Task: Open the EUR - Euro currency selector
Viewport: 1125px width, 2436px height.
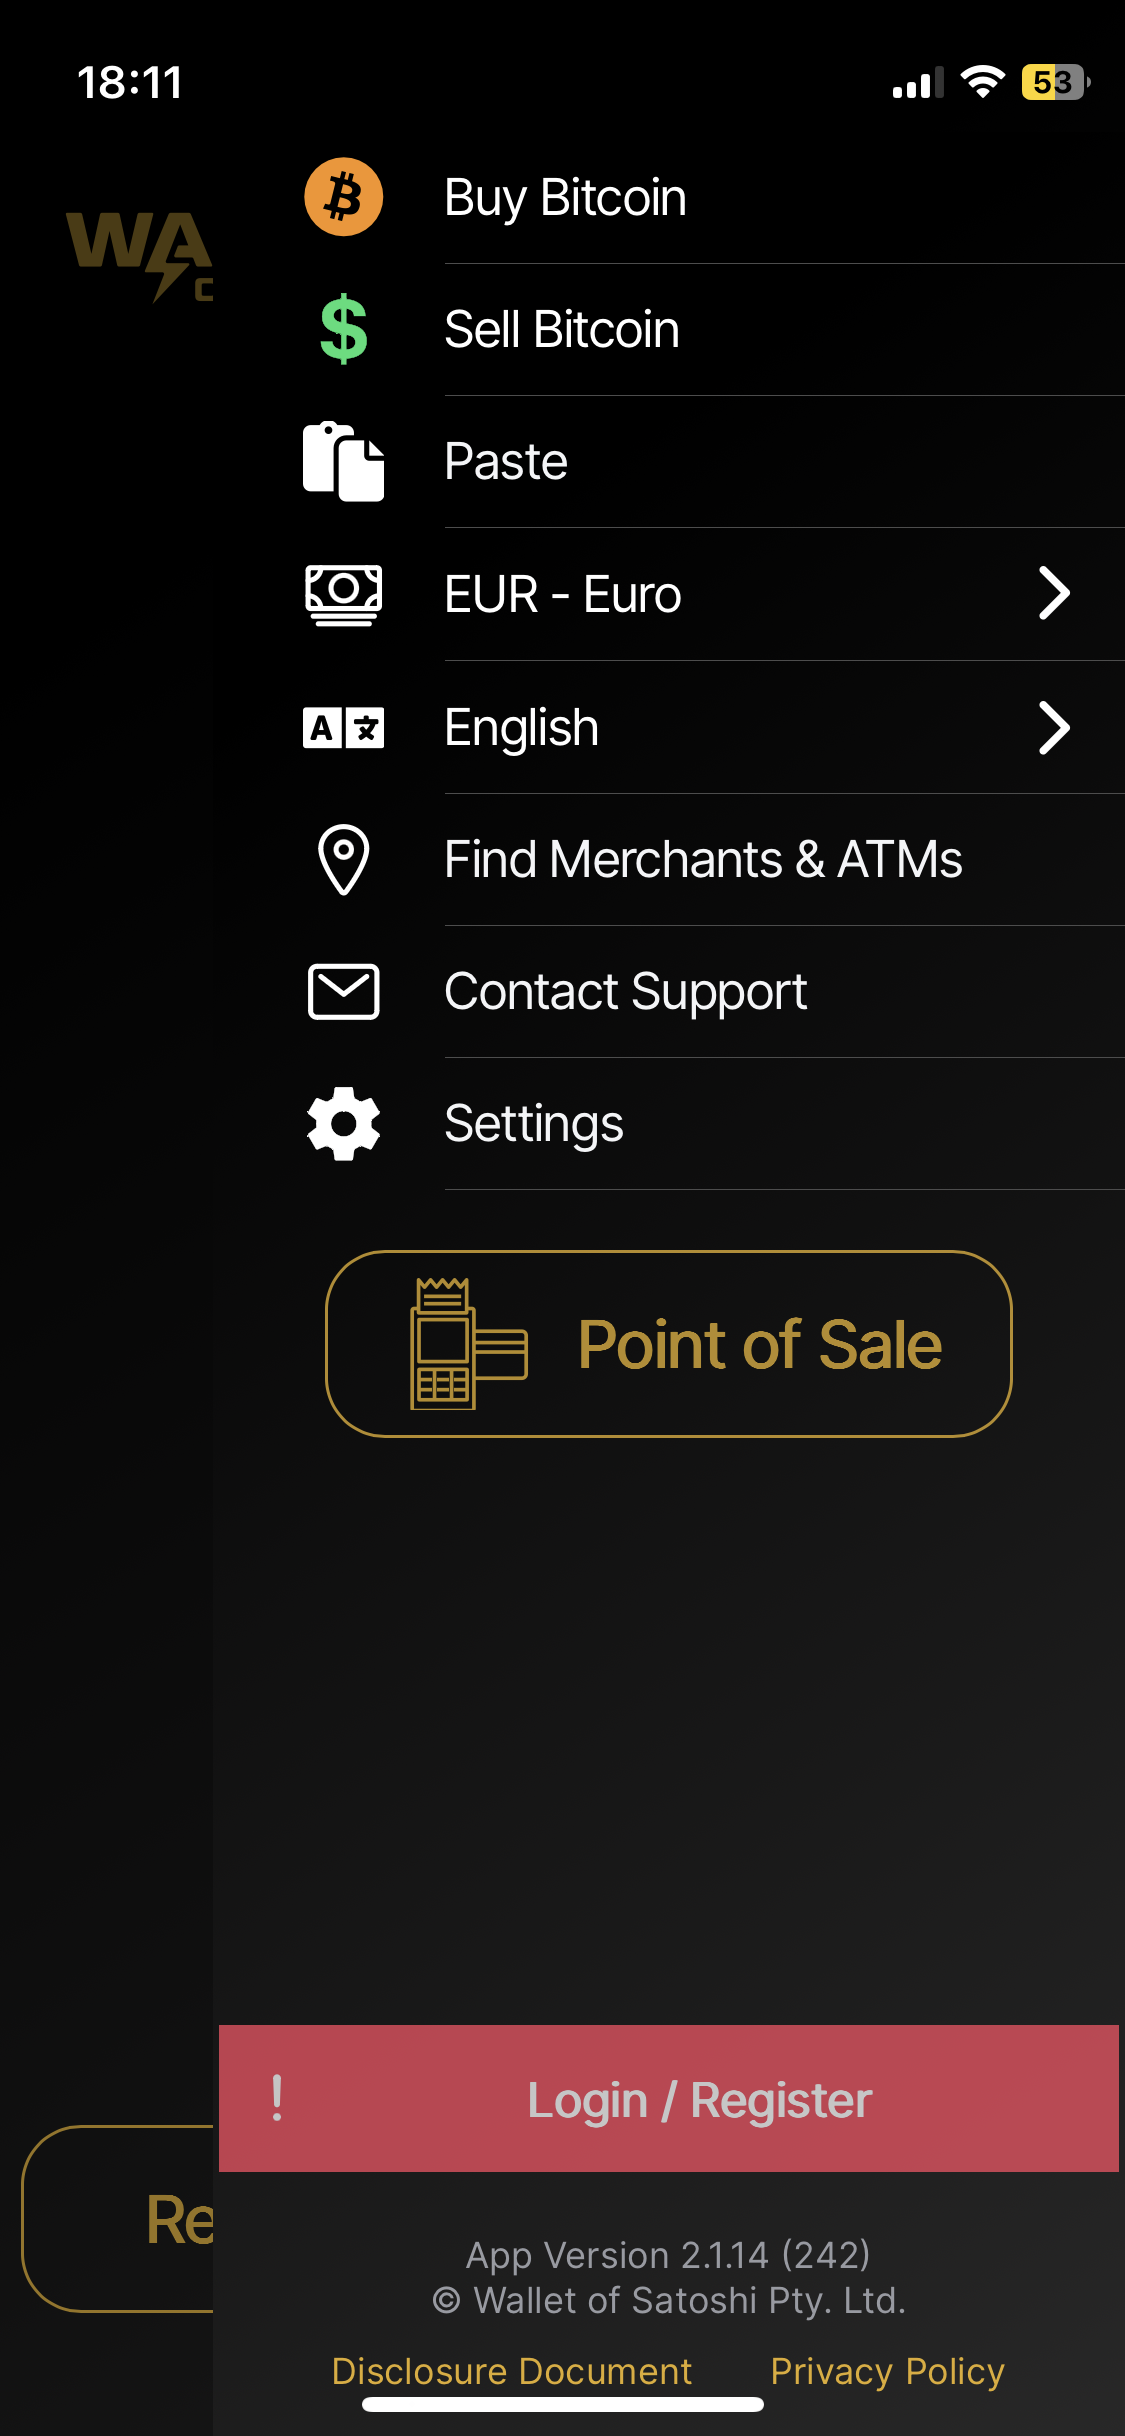Action: tap(563, 594)
